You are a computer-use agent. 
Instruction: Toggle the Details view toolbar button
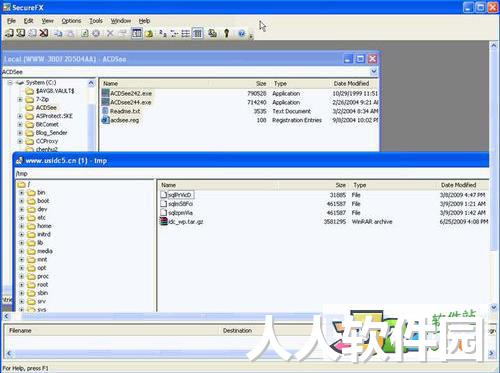click(x=198, y=33)
